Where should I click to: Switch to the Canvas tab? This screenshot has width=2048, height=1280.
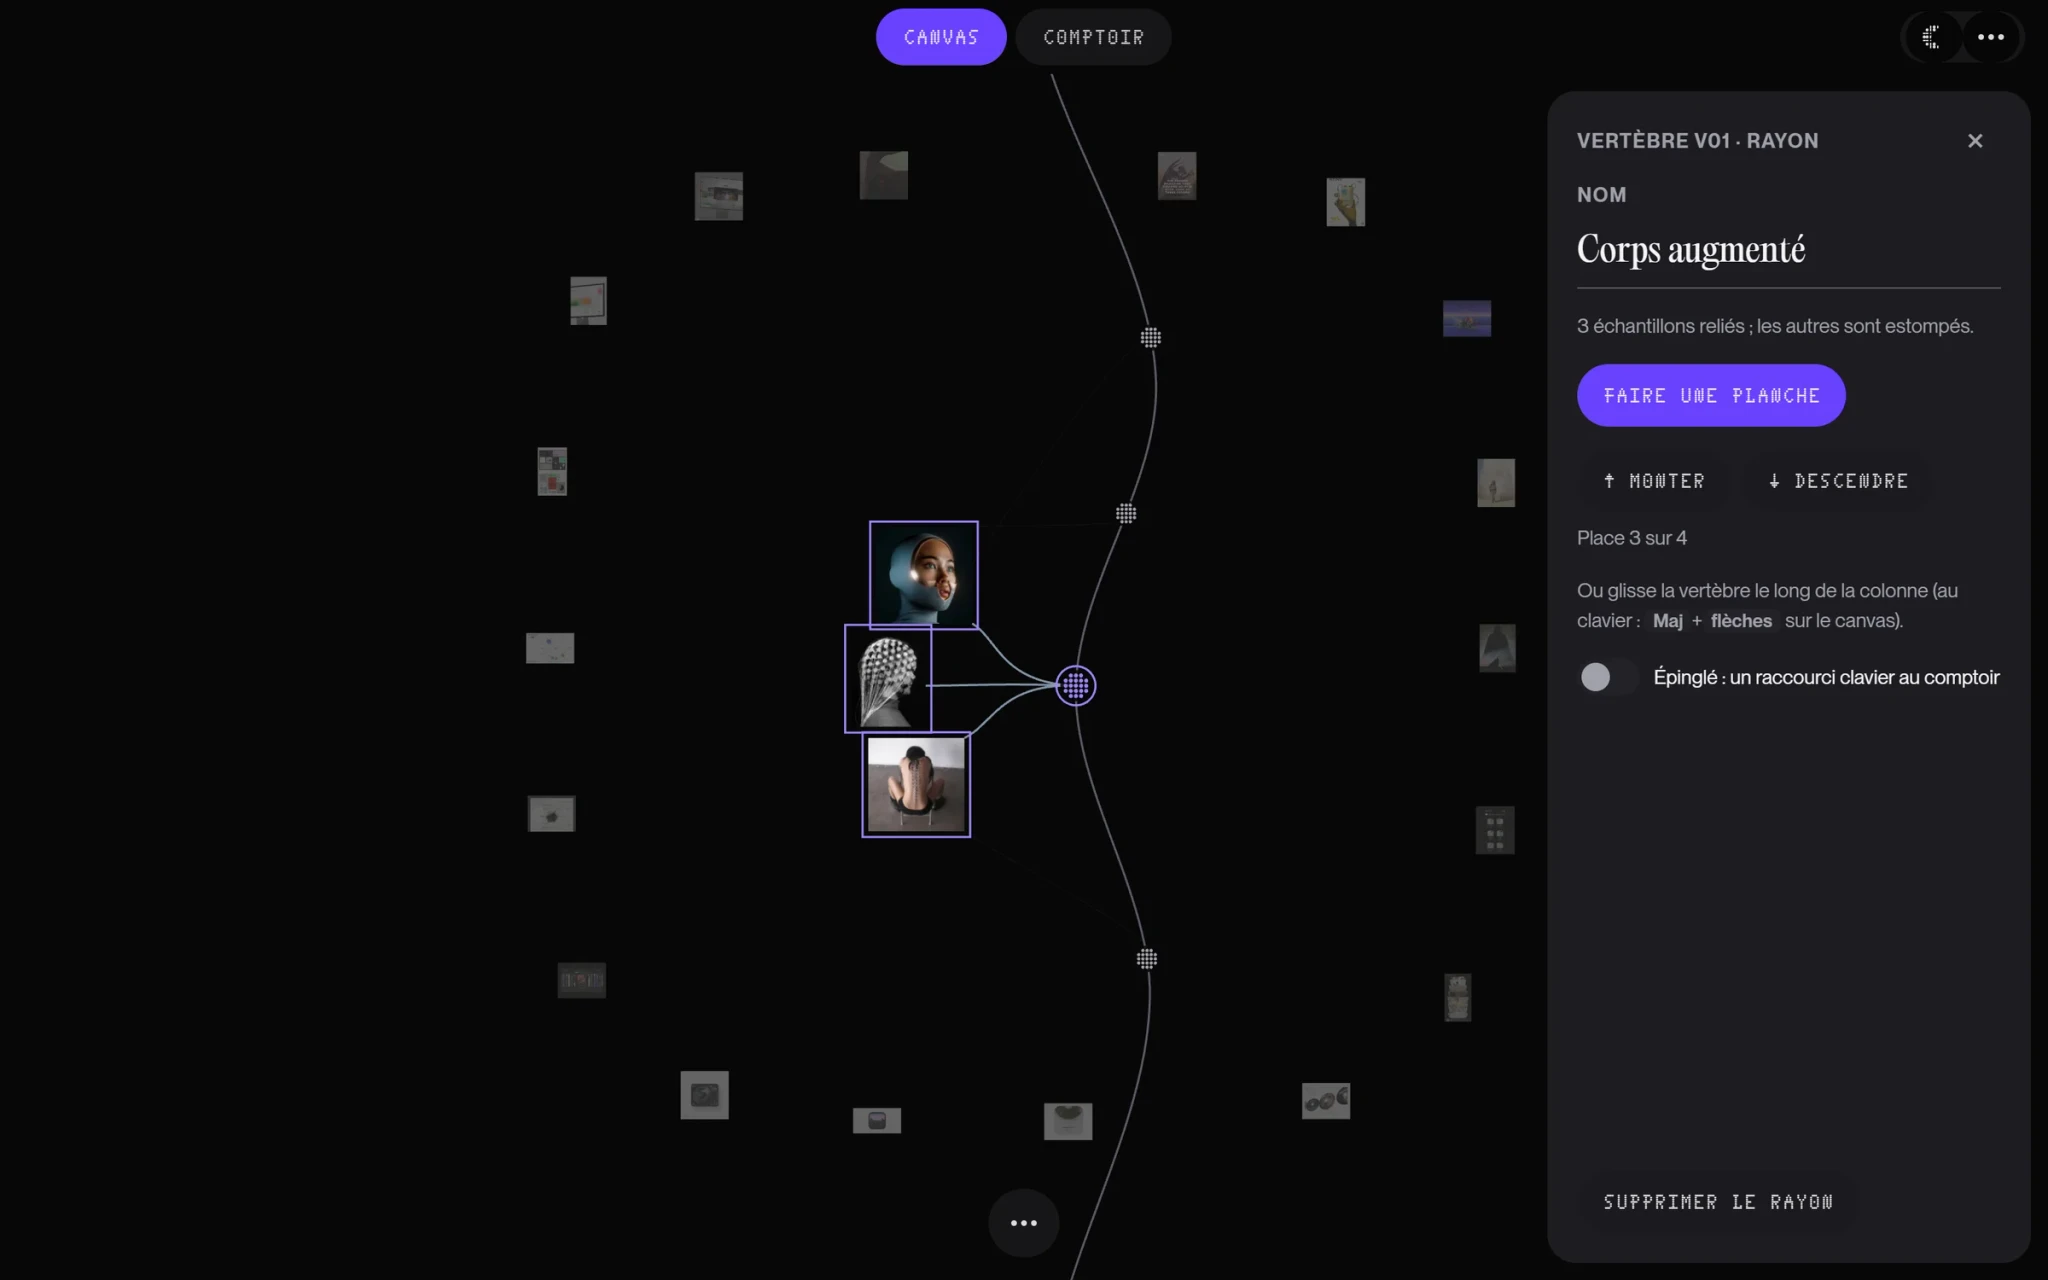pos(941,37)
